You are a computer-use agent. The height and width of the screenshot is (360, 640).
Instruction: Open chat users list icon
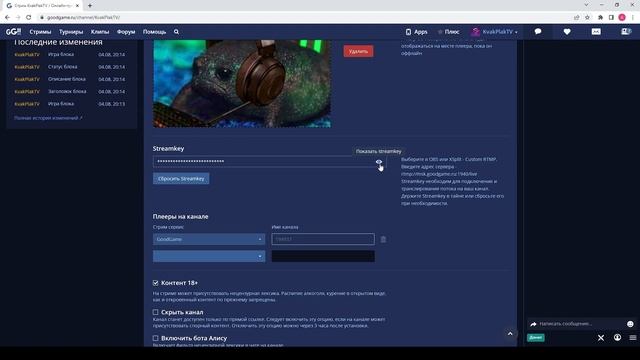click(617, 338)
